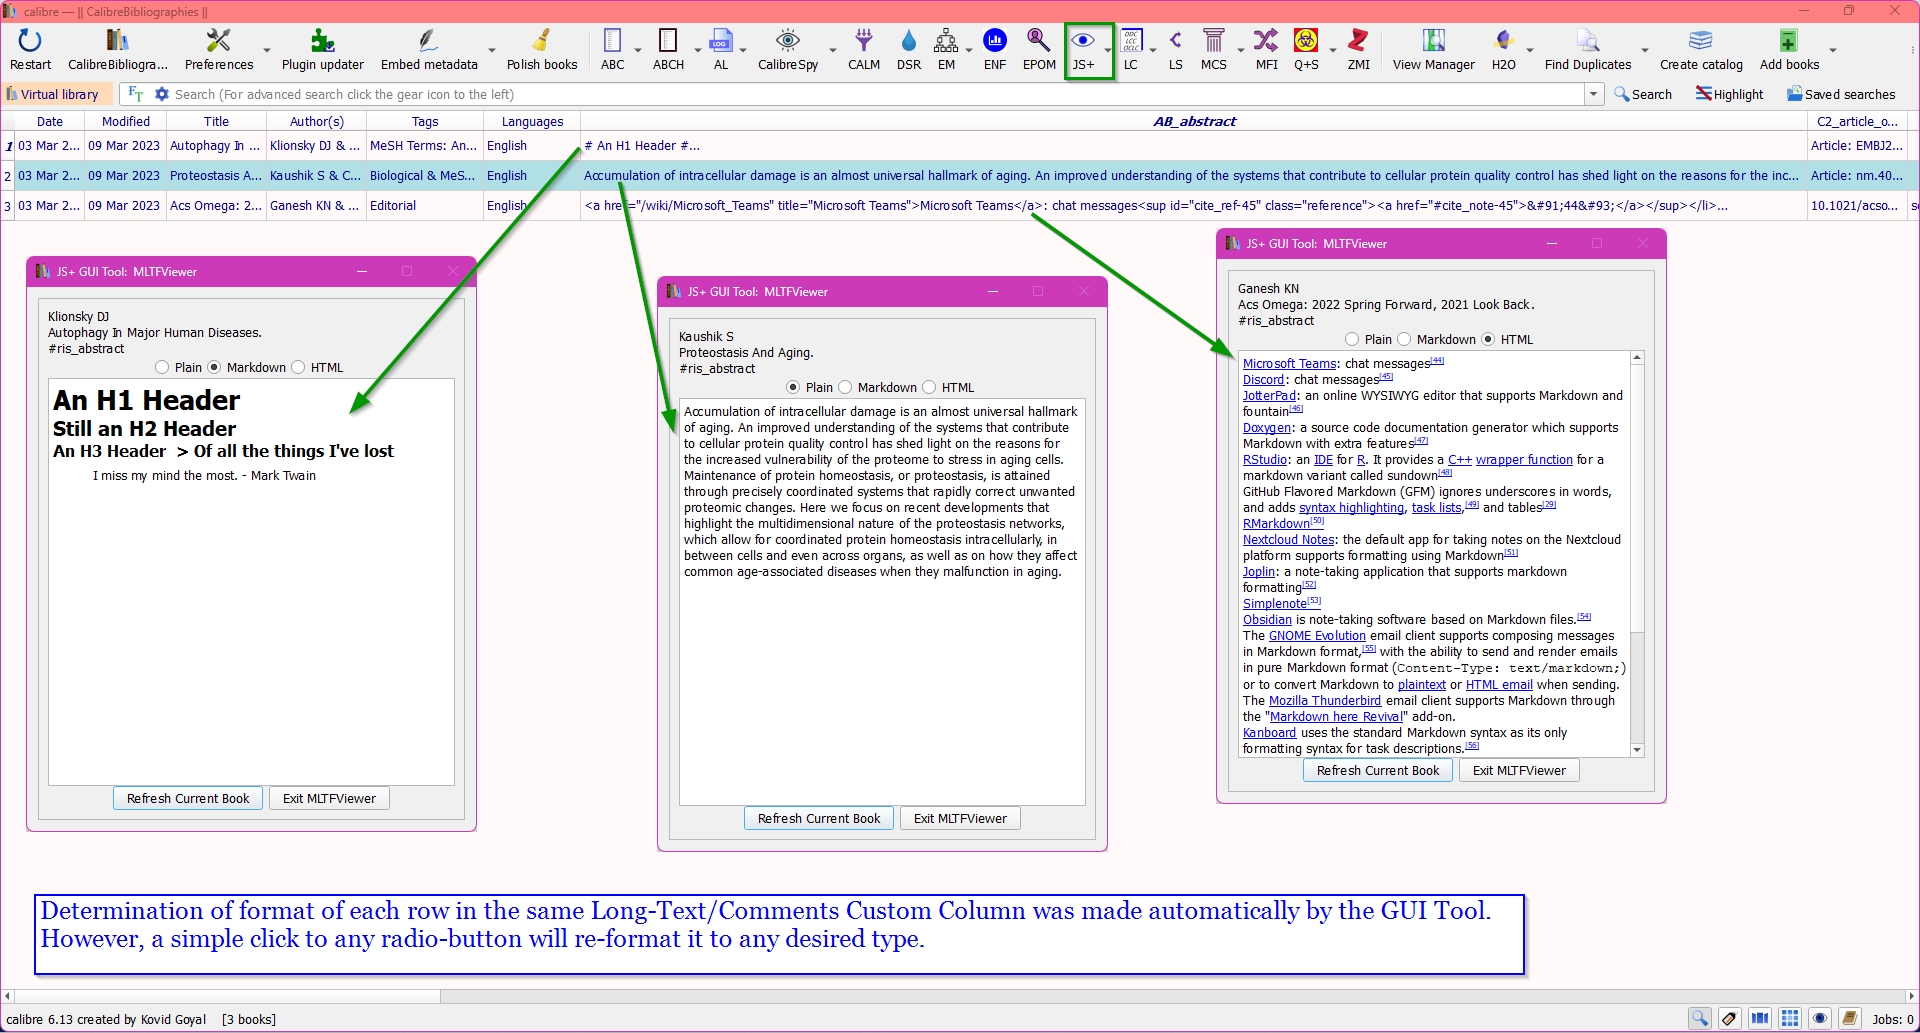Screen dimensions: 1920x1033
Task: Select Markdown in the Klionsky DJ viewer
Action: pyautogui.click(x=214, y=368)
